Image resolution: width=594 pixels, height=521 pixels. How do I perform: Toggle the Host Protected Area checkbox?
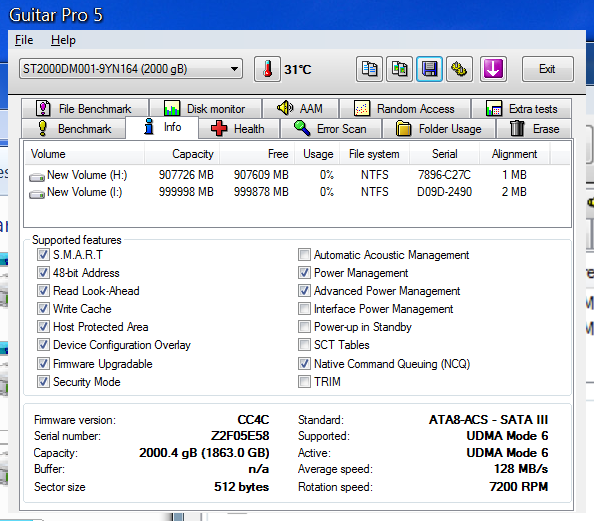click(x=43, y=326)
